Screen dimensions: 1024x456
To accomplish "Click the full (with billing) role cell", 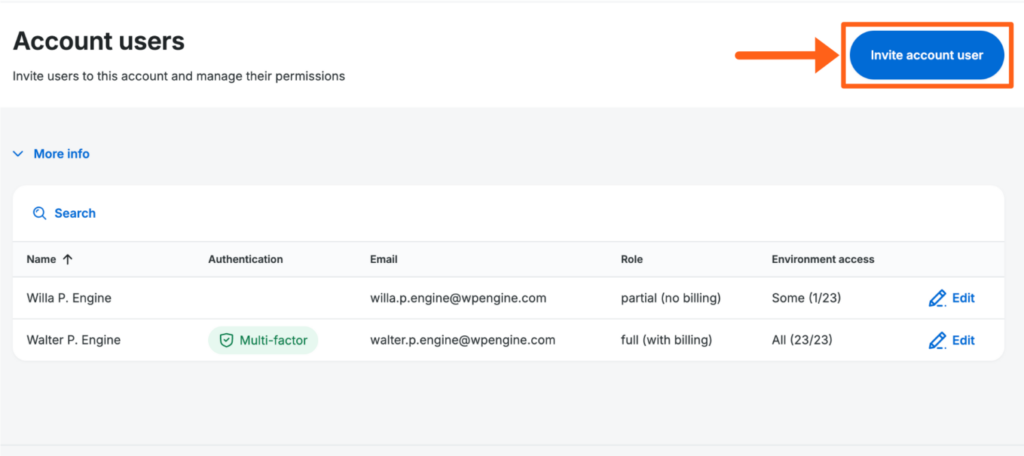I will click(x=666, y=340).
